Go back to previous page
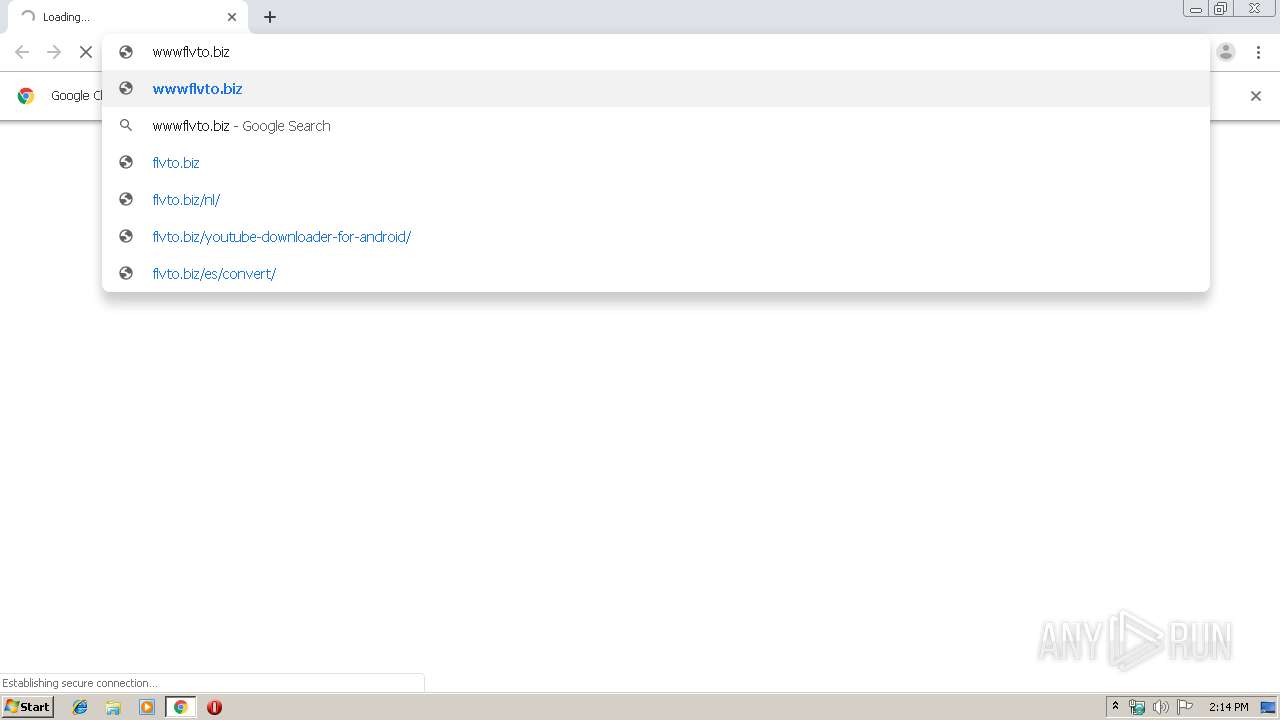 pos(22,52)
